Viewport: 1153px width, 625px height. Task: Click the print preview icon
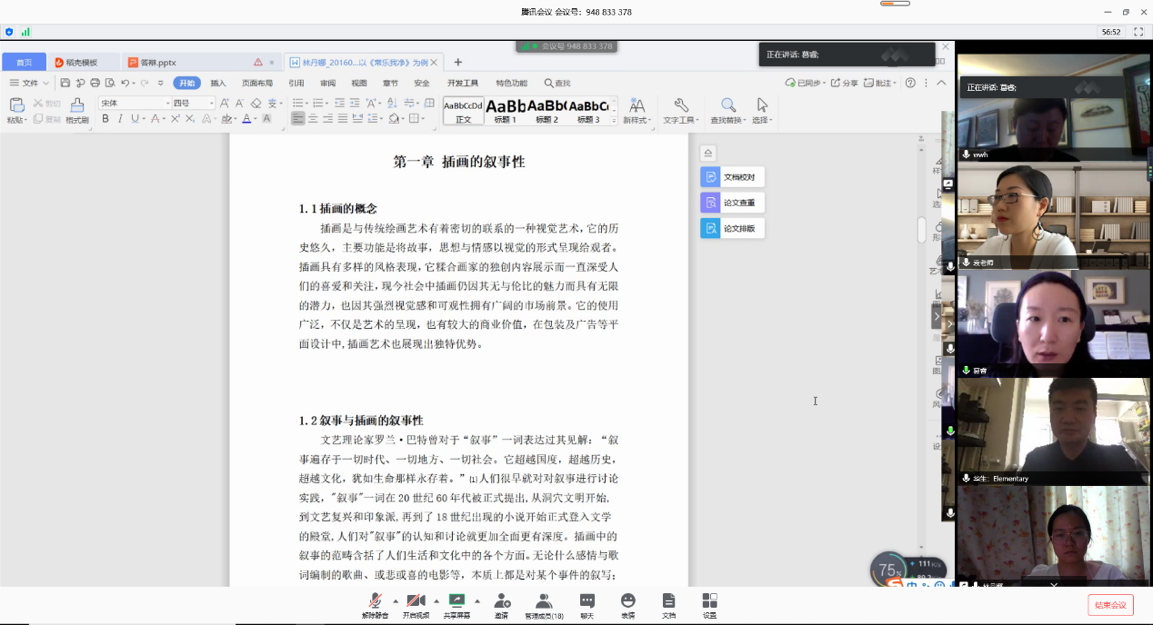click(x=110, y=83)
